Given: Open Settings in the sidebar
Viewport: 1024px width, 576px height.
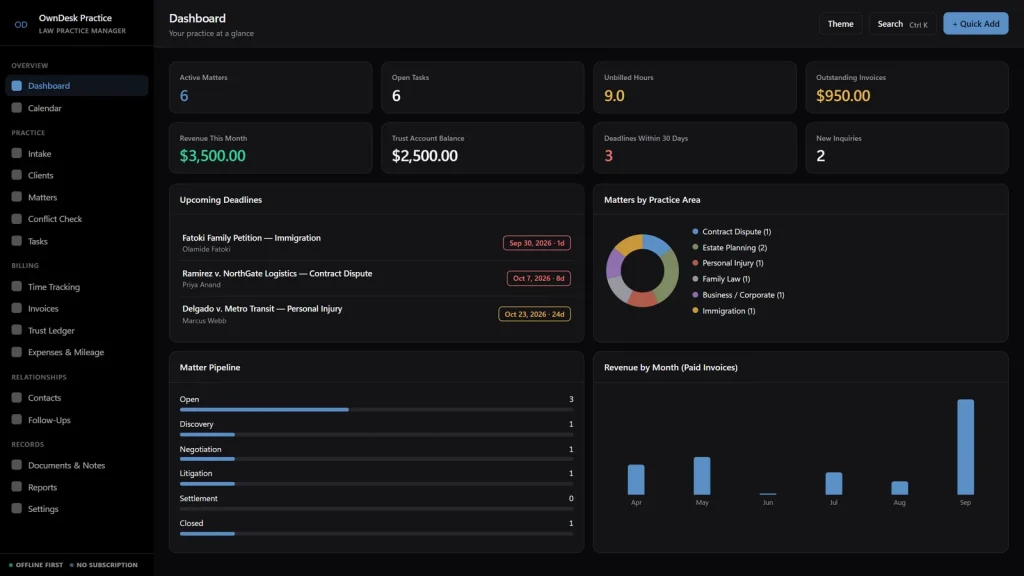Looking at the screenshot, I should point(76,509).
